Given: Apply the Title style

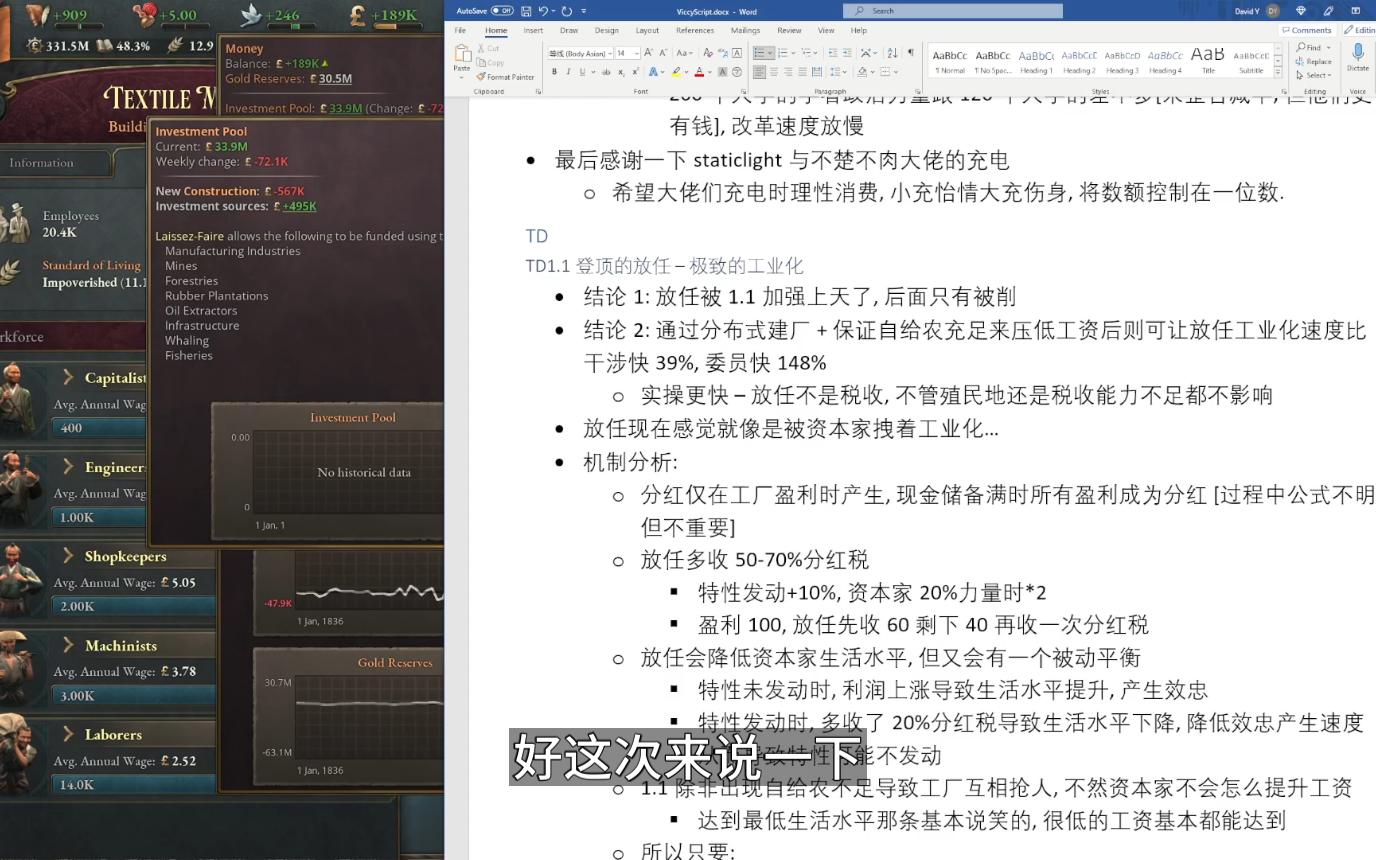Looking at the screenshot, I should (x=1208, y=61).
